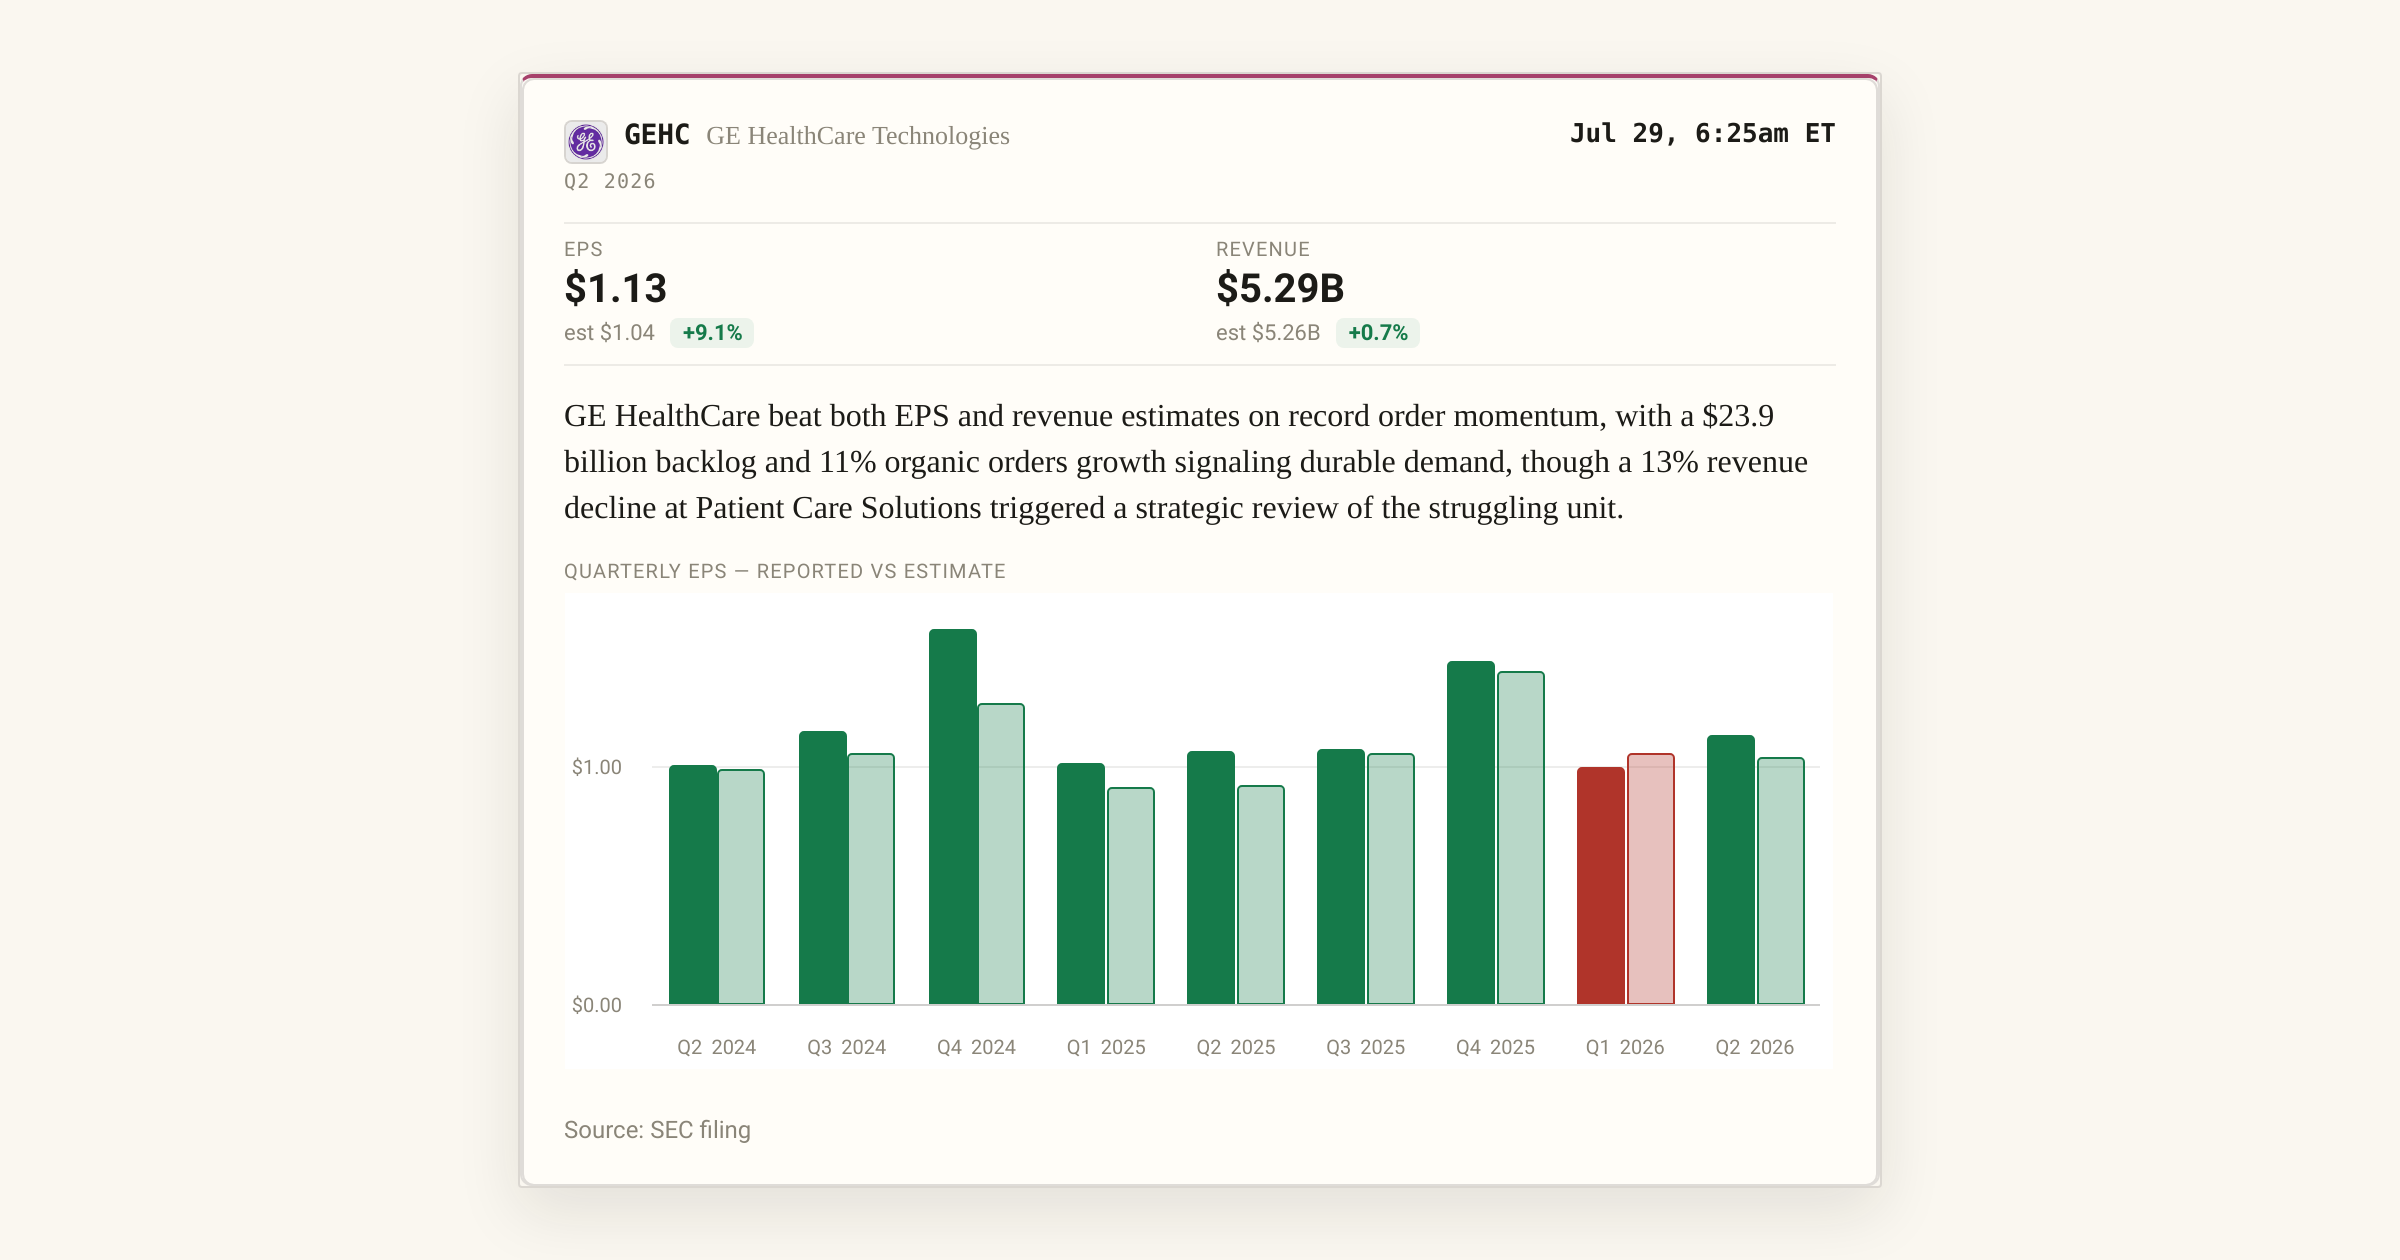Viewport: 2400px width, 1260px height.
Task: Click the tall Q4 2024 reported bar
Action: [953, 817]
